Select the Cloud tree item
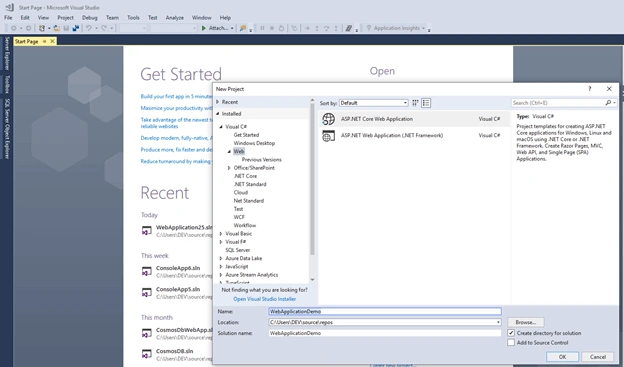The width and height of the screenshot is (624, 367). 241,192
